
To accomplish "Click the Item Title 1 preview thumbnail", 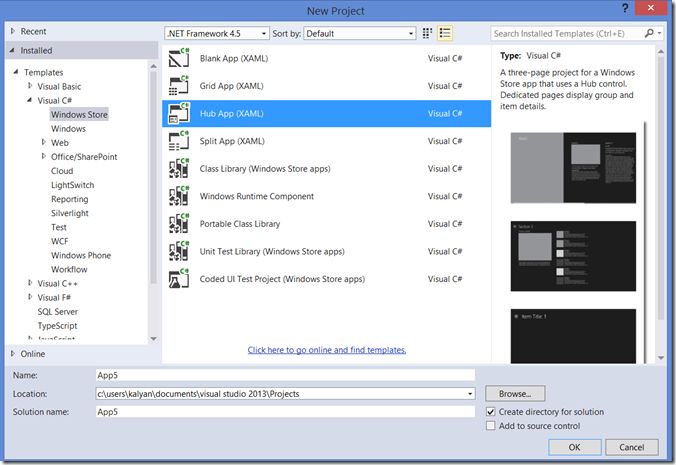I will click(x=573, y=336).
